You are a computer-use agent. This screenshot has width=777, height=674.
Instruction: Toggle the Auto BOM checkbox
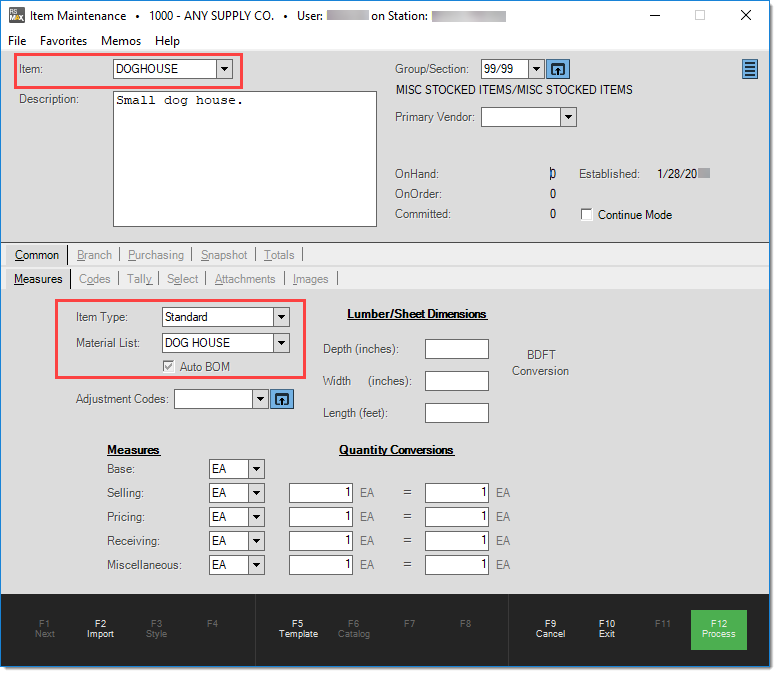169,368
